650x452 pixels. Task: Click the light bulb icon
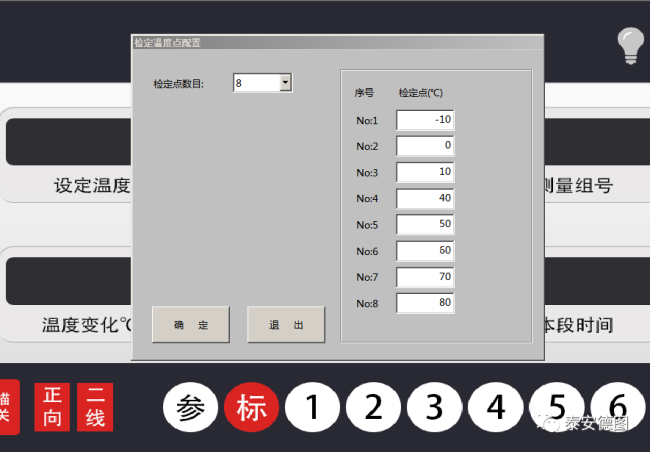[629, 46]
